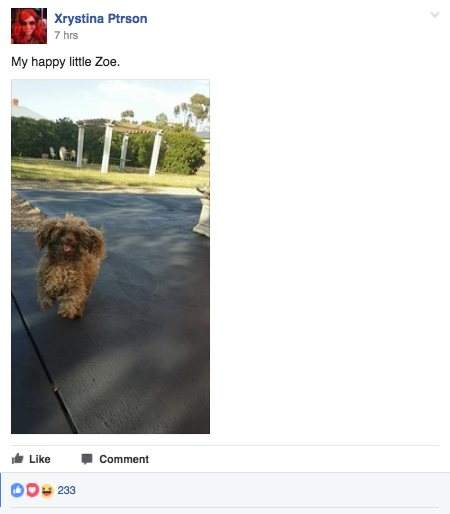Image resolution: width=450 pixels, height=514 pixels.
Task: Expand the post options chevron menu
Action: [435, 15]
